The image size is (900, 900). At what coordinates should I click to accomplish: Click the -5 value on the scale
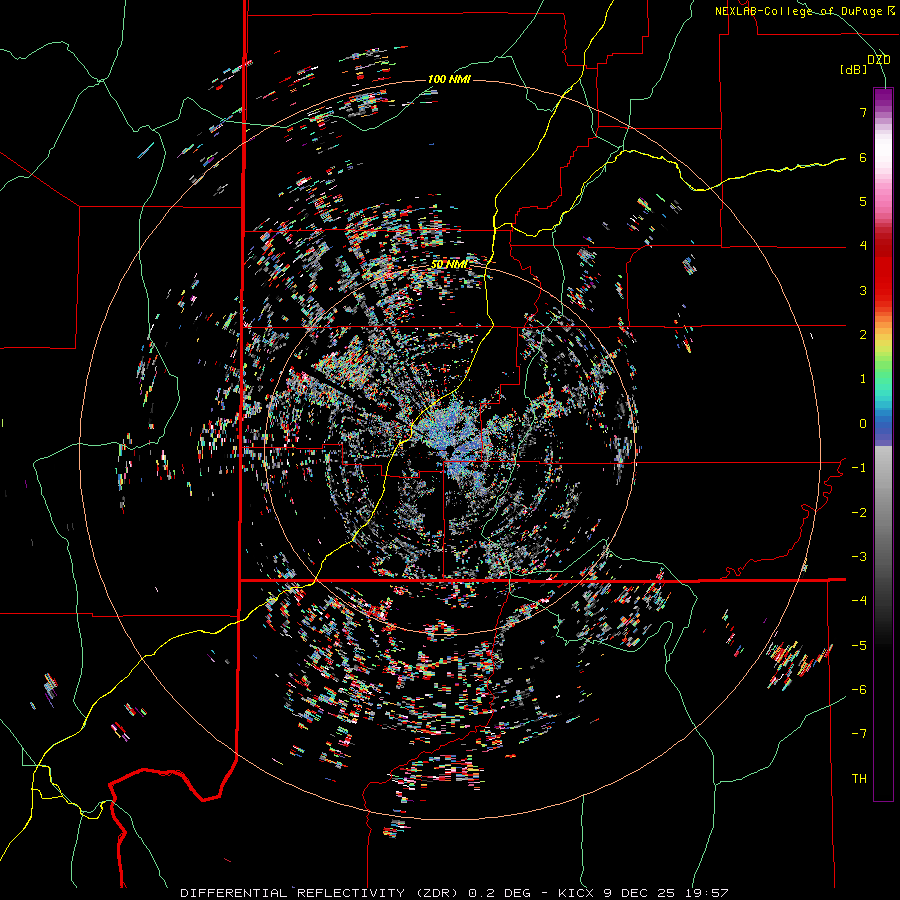pos(859,646)
